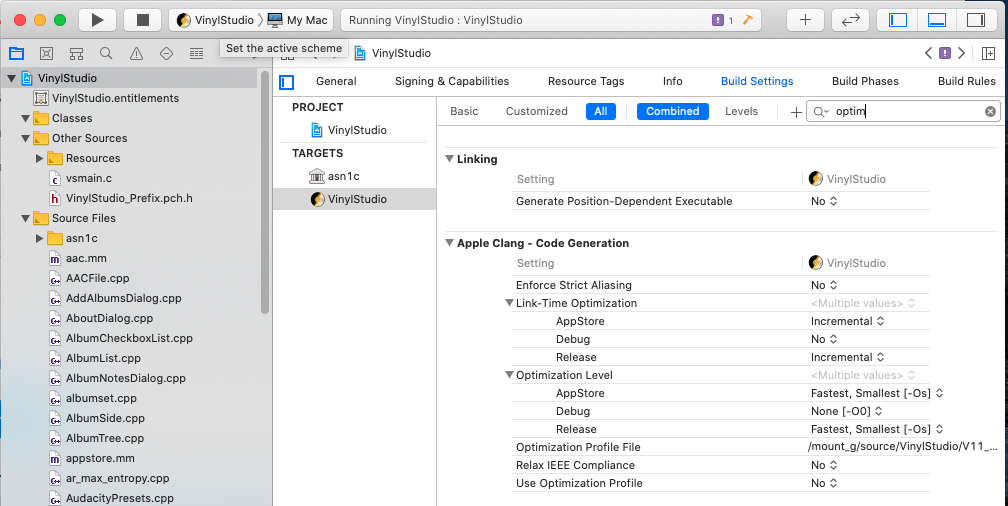Viewport: 1008px width, 506px height.
Task: Click the Stop button in toolbar
Action: [143, 20]
